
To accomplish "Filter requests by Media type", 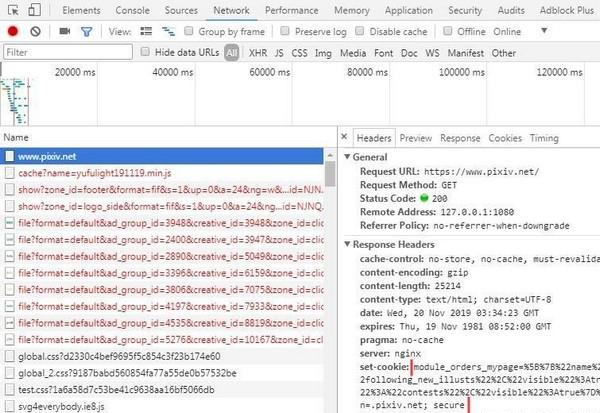I will pyautogui.click(x=353, y=53).
